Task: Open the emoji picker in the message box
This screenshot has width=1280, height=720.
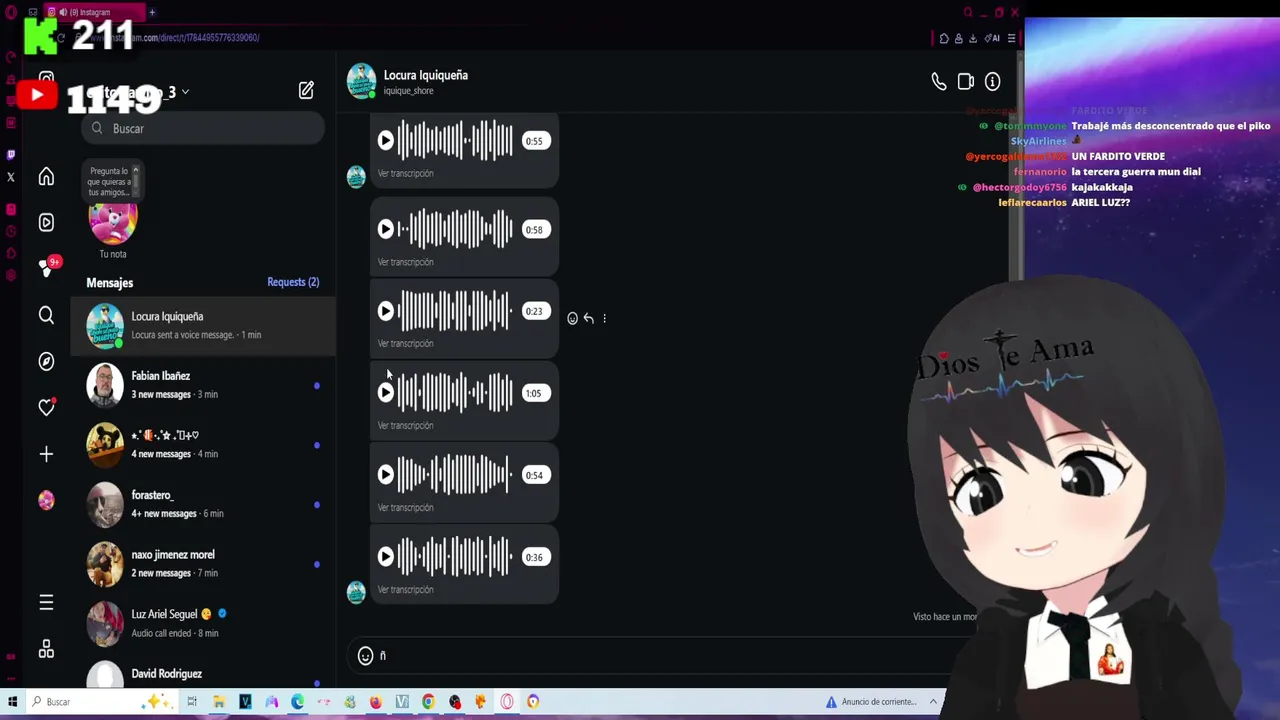Action: tap(365, 656)
